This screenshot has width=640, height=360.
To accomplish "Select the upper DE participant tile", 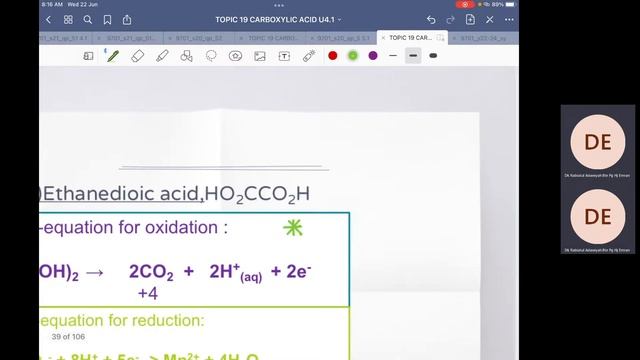I will tap(598, 142).
